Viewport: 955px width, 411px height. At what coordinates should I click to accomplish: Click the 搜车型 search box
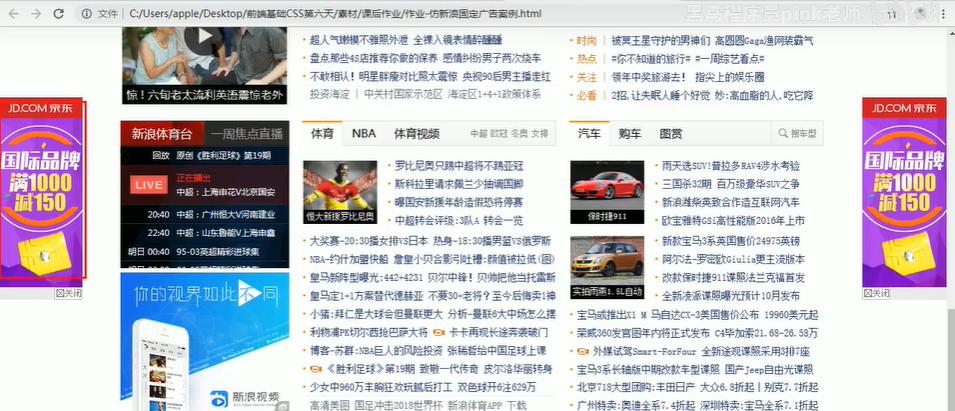point(797,133)
